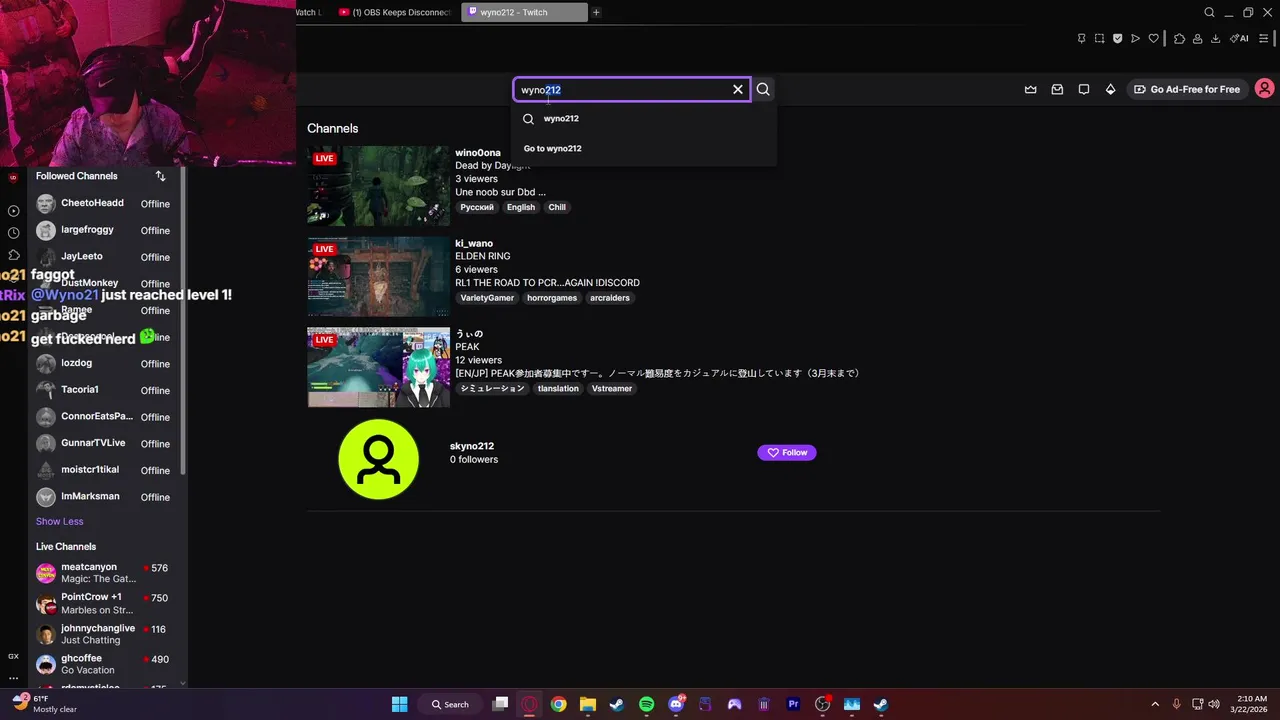Sort followed channels with arrows icon
1280x720 pixels.
pyautogui.click(x=160, y=176)
